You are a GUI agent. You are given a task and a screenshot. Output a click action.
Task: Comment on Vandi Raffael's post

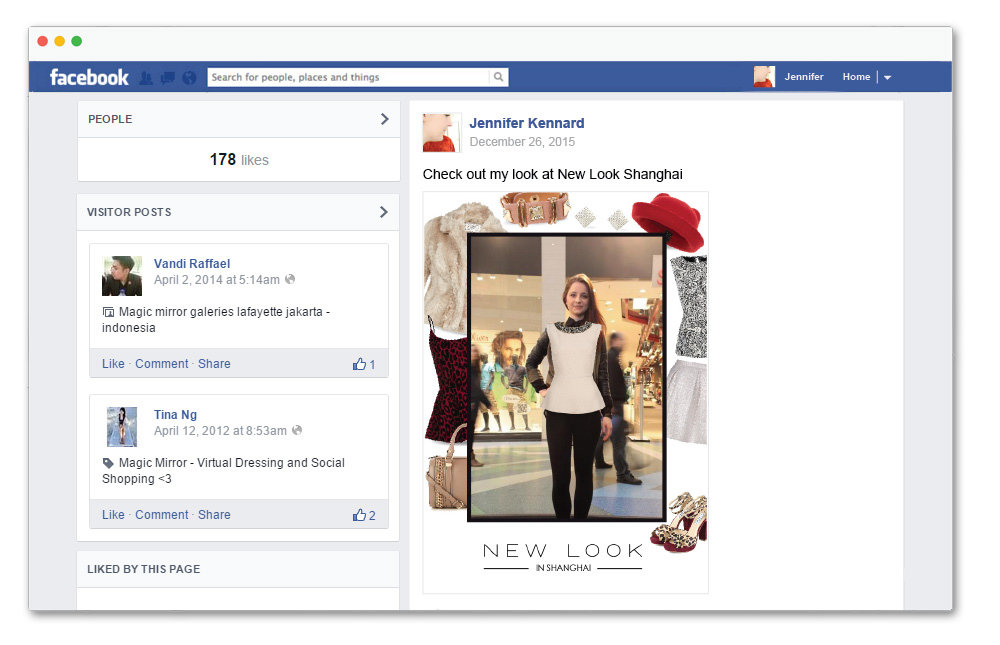coord(162,364)
